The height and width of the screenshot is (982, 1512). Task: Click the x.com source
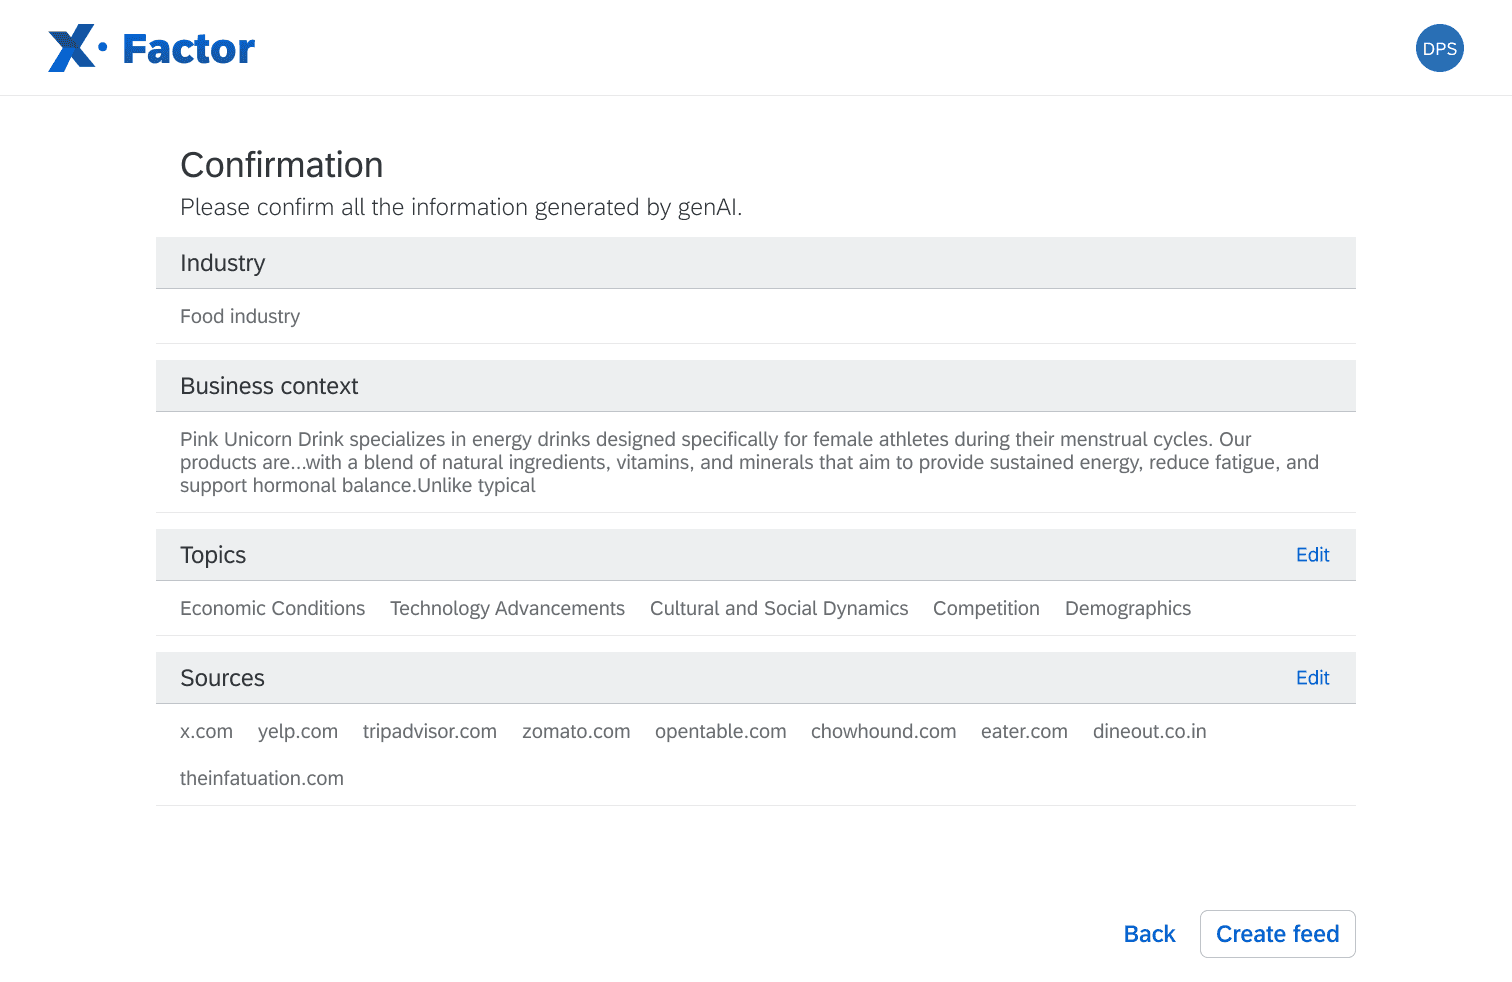coord(206,731)
